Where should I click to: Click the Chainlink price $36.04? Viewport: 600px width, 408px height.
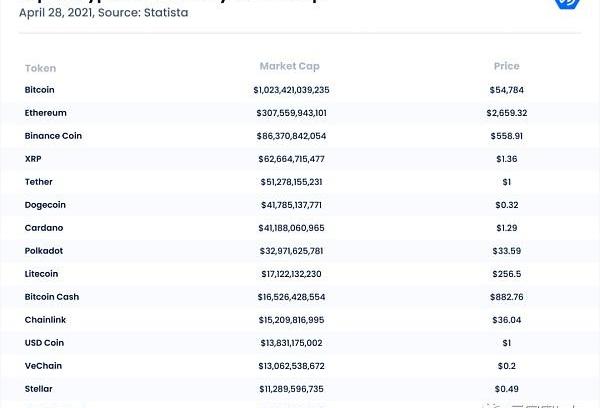[x=507, y=320]
